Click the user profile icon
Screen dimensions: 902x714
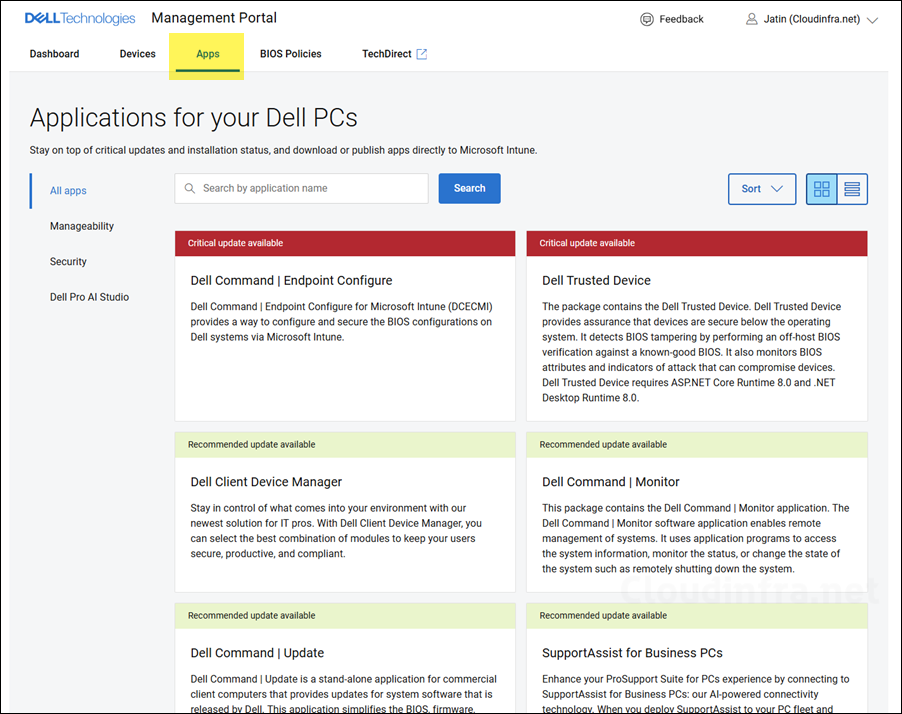click(752, 19)
